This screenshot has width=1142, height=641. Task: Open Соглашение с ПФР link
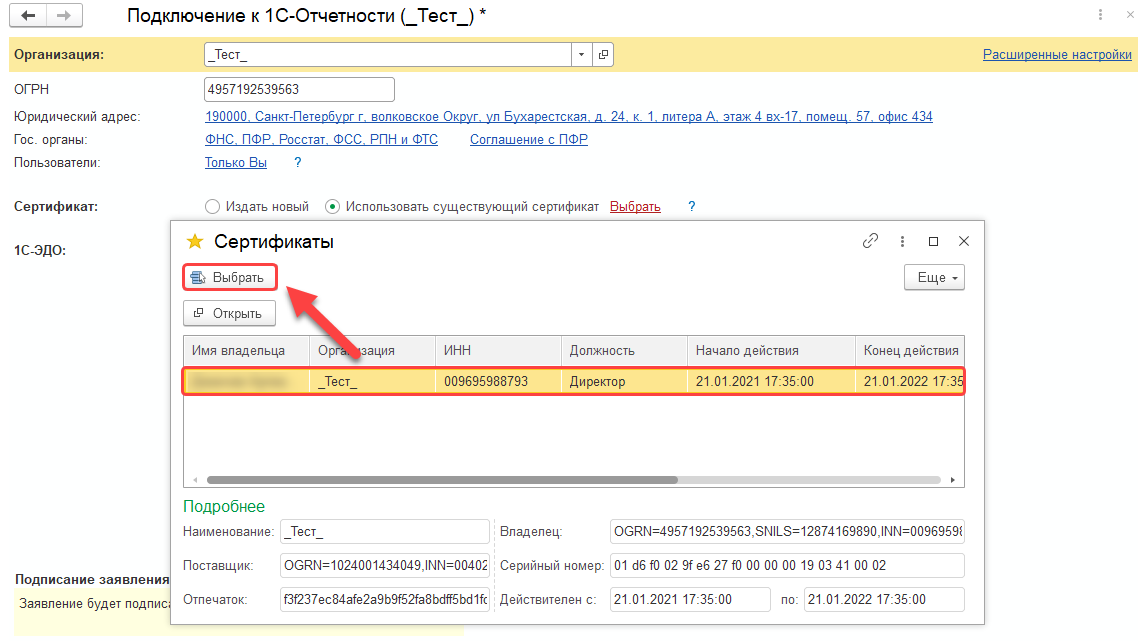point(529,140)
